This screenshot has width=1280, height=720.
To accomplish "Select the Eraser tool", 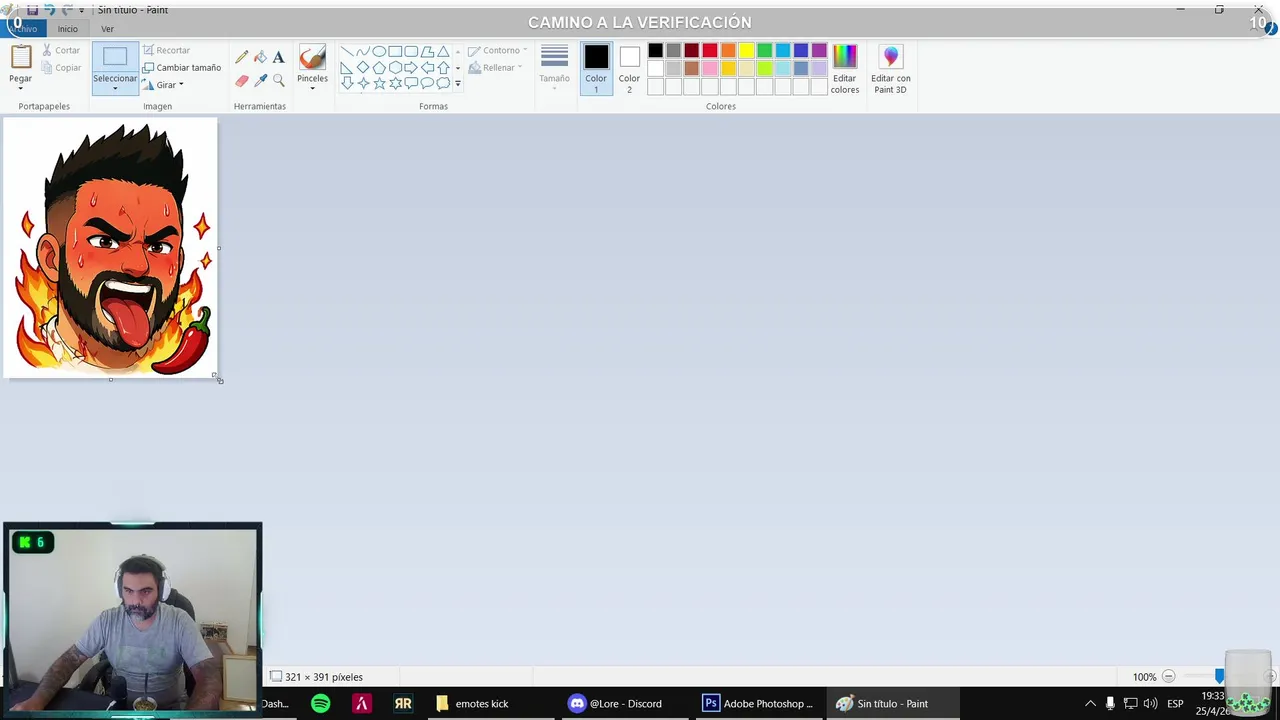I will (x=241, y=80).
